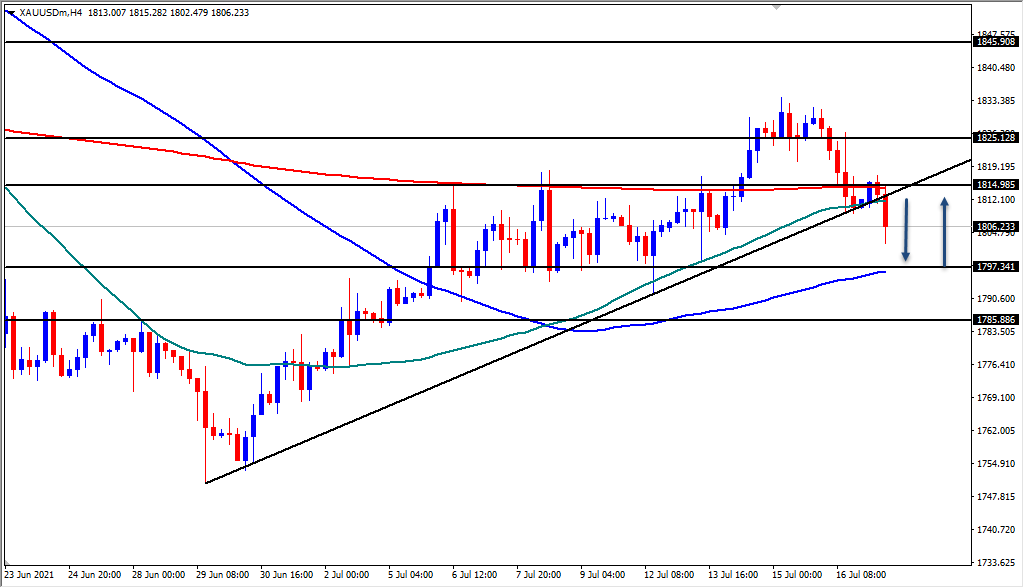Click the 1776.410 price axis value
Screen dimensions: 1024x588
996,365
